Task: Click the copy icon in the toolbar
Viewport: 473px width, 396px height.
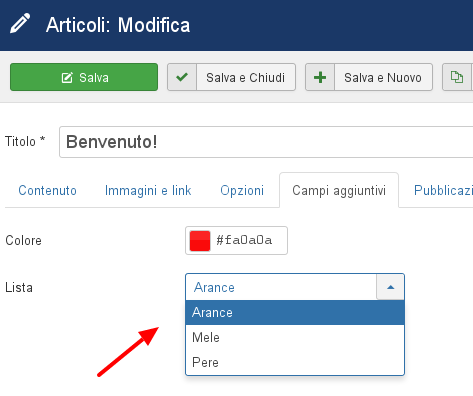Action: click(x=457, y=77)
